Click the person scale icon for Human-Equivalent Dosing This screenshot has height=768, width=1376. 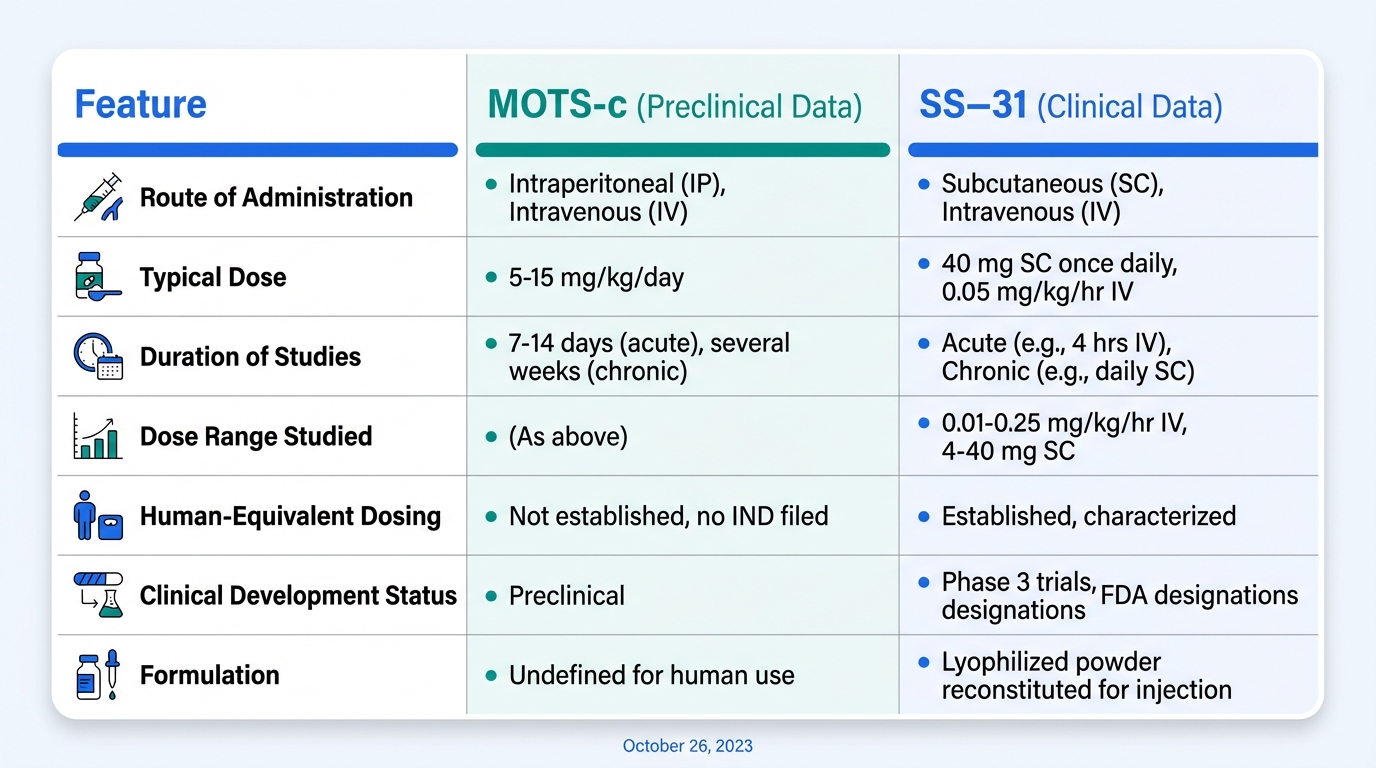[x=98, y=516]
